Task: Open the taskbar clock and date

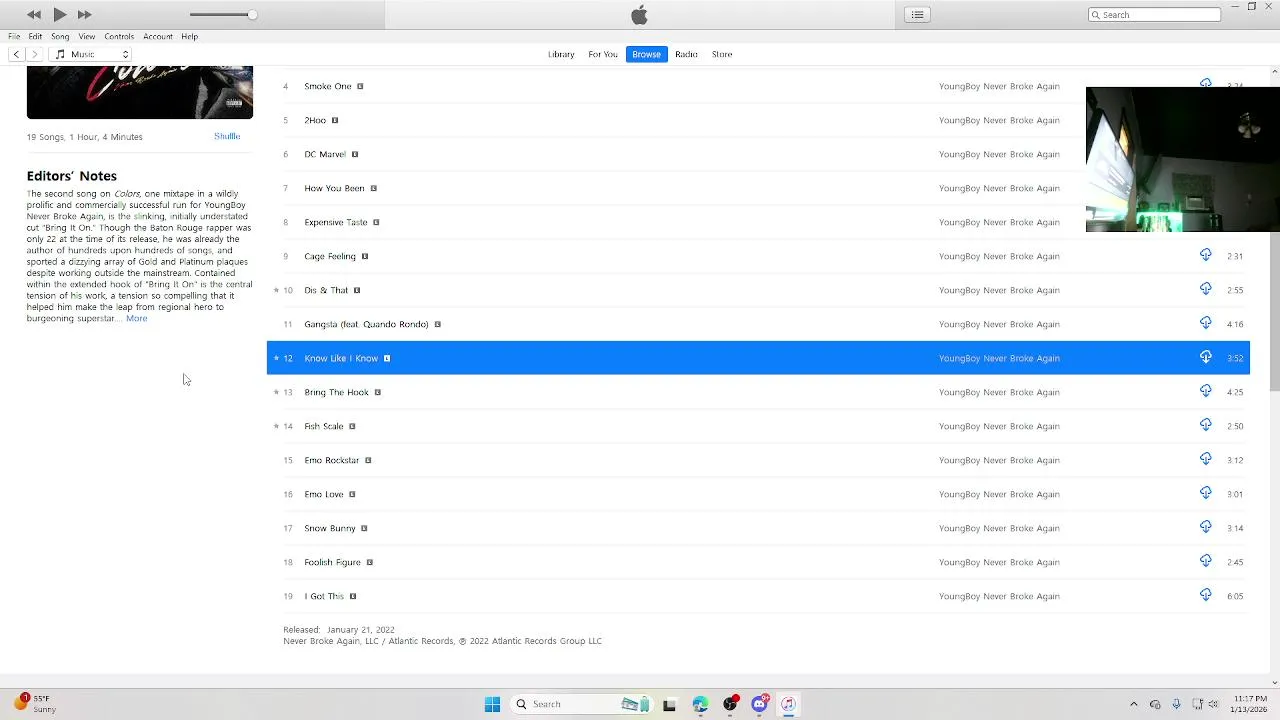Action: pos(1250,704)
